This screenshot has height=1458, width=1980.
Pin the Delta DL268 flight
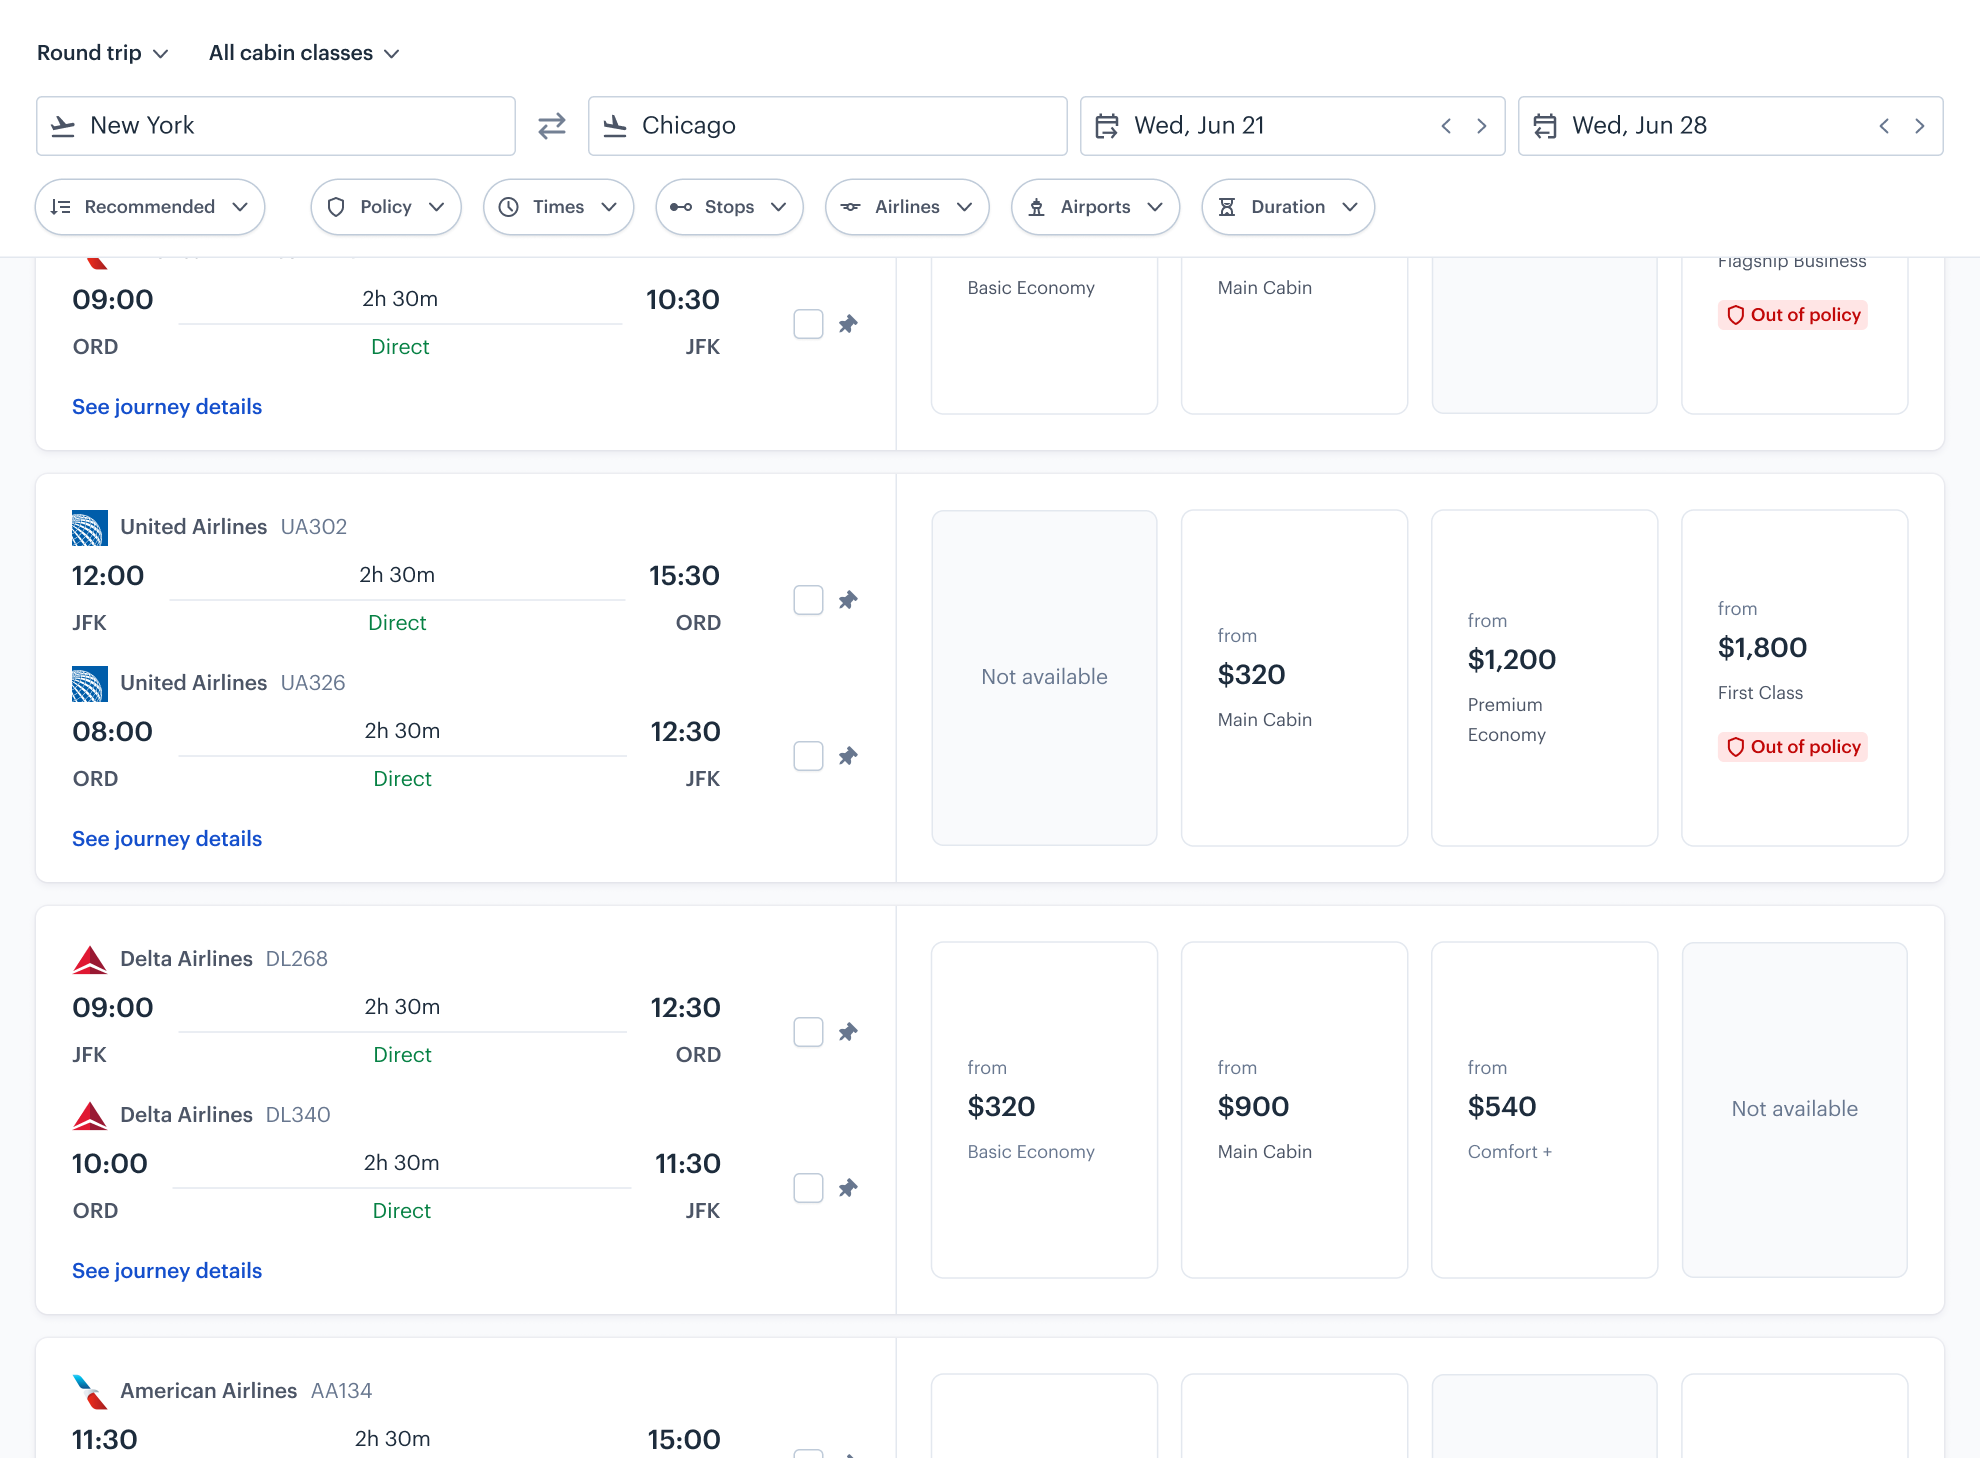[848, 1032]
